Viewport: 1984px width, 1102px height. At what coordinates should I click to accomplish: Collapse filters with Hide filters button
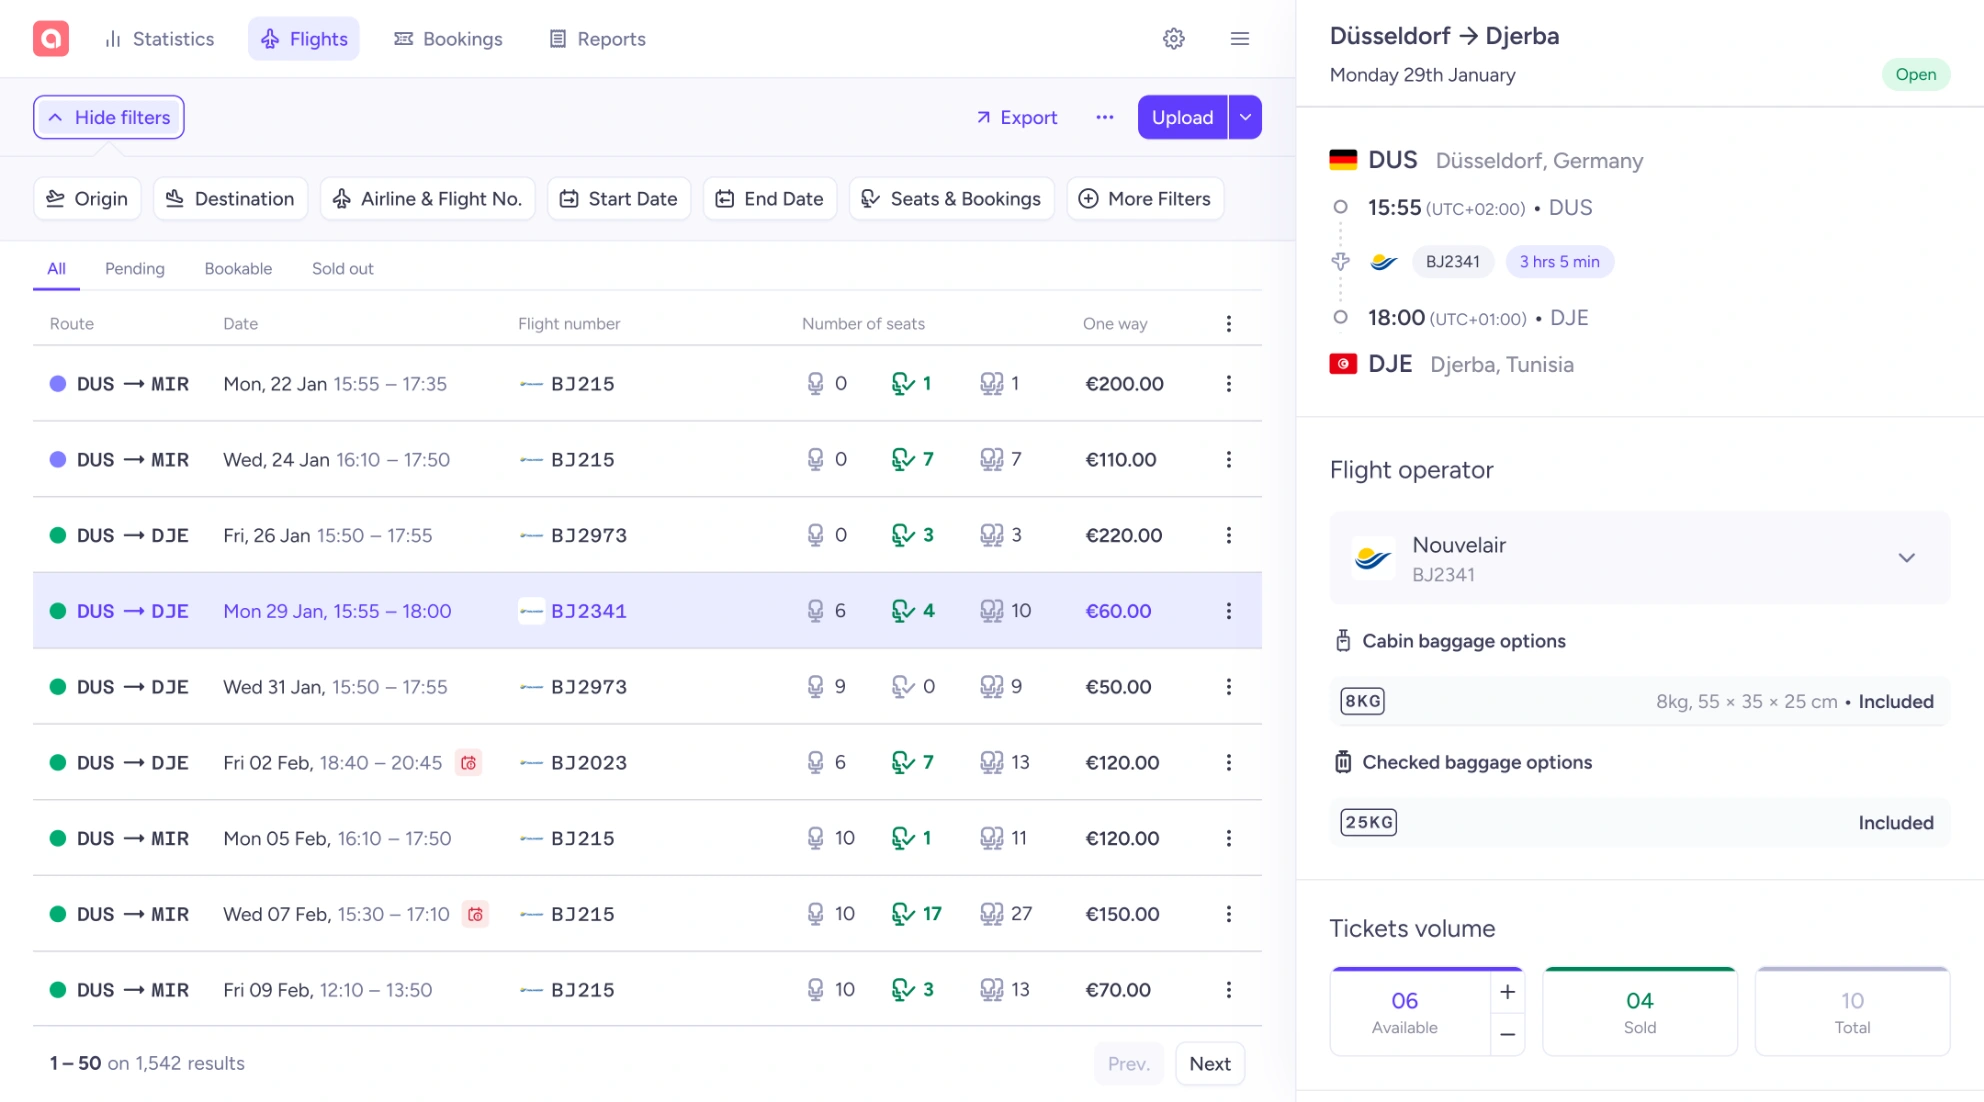click(x=109, y=117)
